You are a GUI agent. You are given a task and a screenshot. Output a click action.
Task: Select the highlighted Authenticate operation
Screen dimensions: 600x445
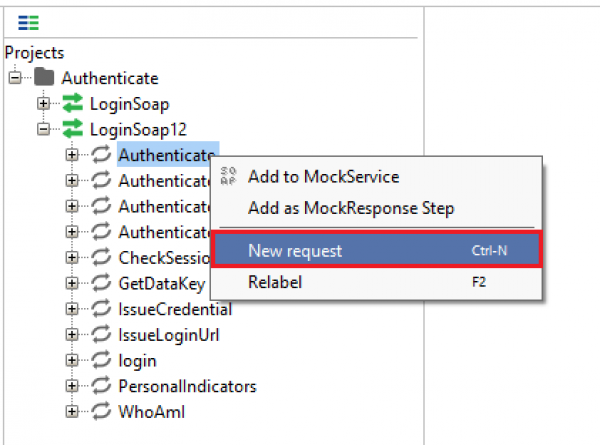tap(168, 155)
